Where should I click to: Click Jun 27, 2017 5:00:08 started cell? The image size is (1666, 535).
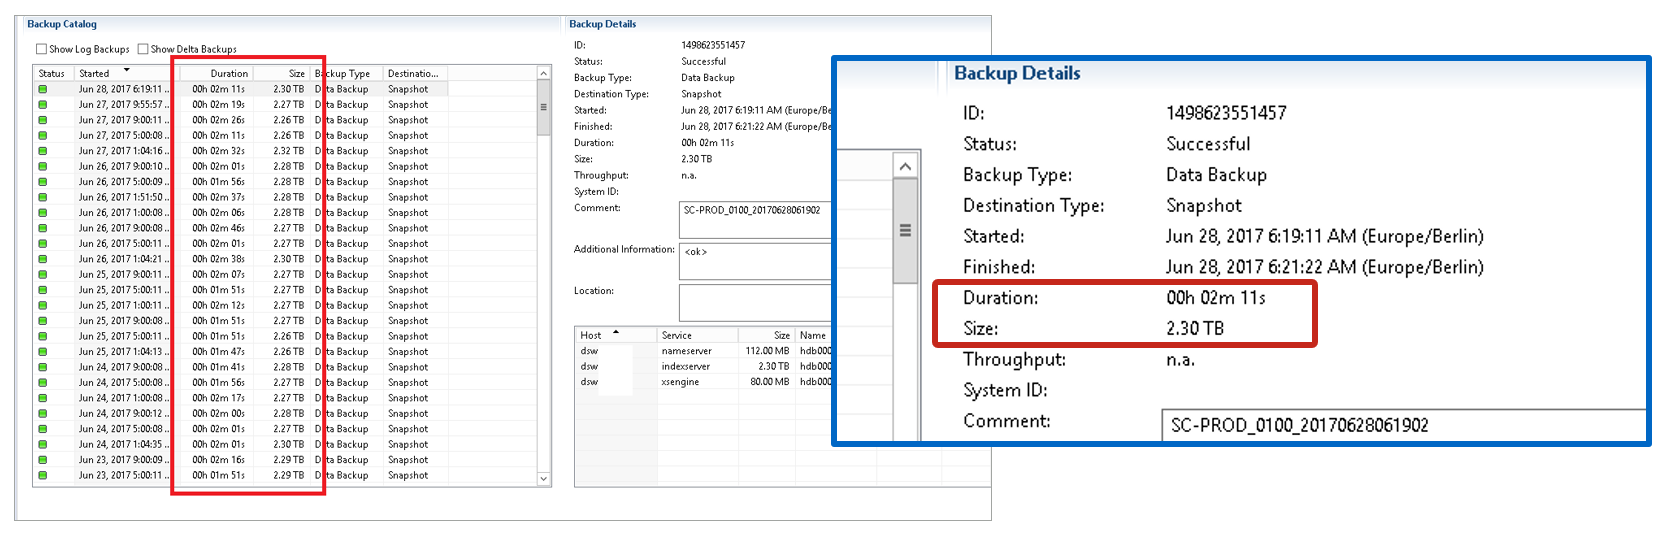pos(124,135)
